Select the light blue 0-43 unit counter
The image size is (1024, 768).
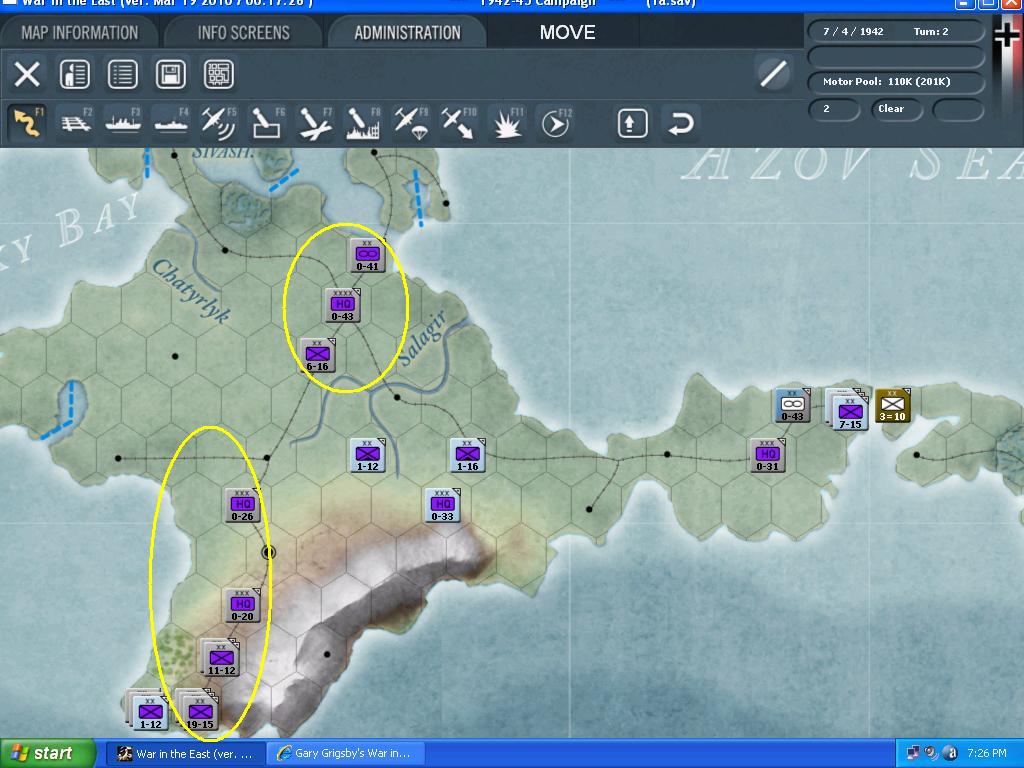click(x=792, y=405)
